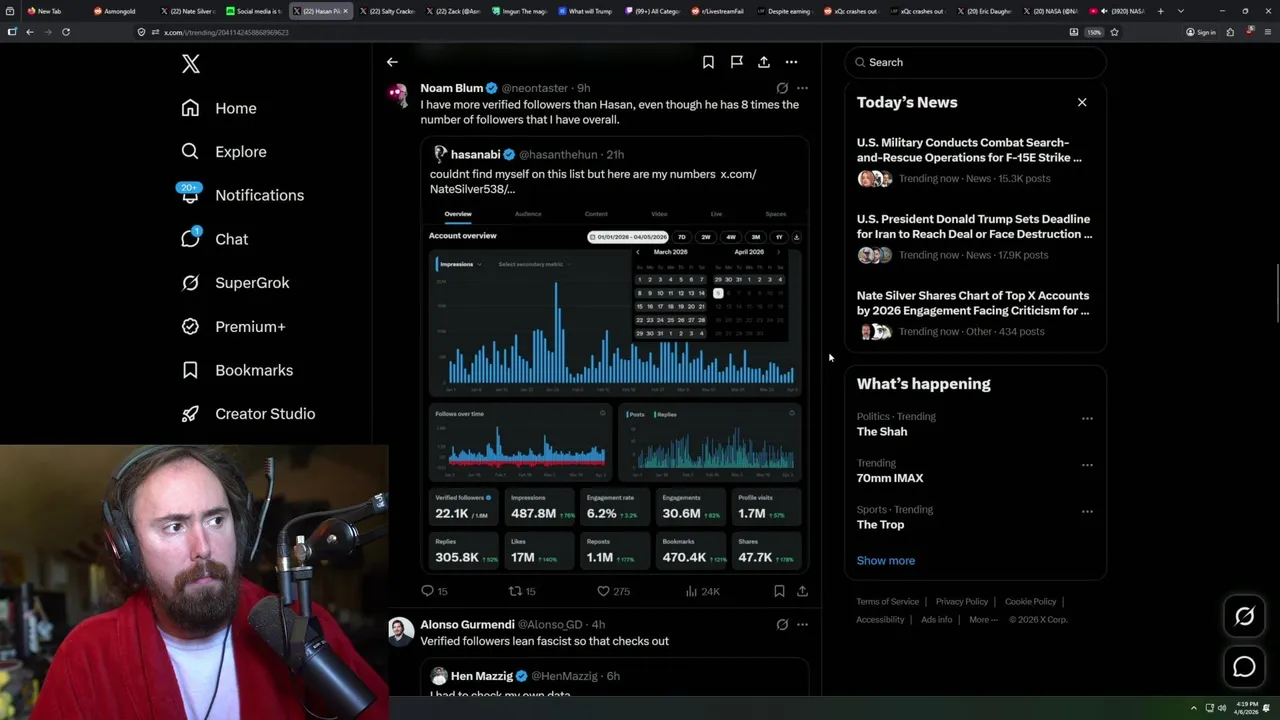Open Terms of Service footer link

(887, 601)
